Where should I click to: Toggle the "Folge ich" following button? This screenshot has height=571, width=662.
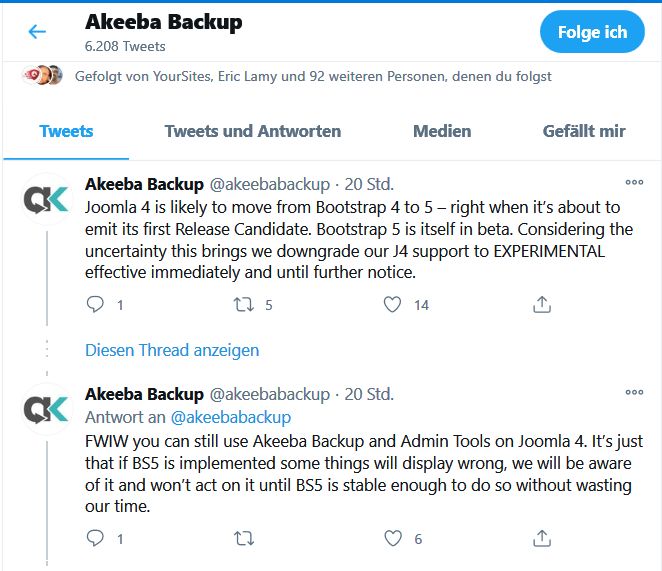[x=592, y=32]
